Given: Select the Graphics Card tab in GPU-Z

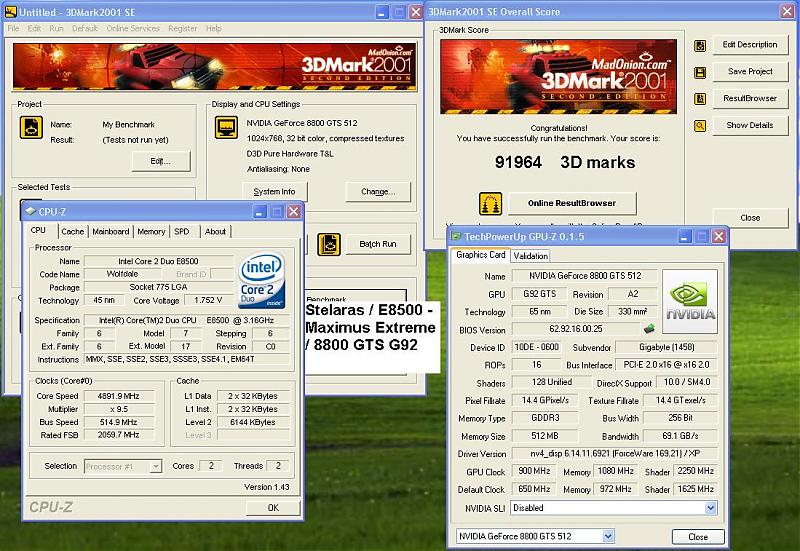Looking at the screenshot, I should 481,255.
